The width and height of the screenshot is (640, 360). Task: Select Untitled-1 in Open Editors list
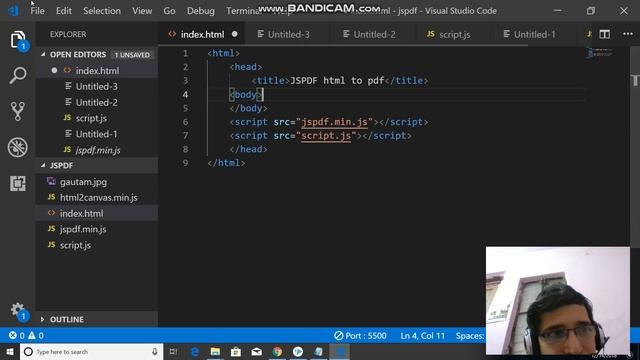tap(97, 134)
